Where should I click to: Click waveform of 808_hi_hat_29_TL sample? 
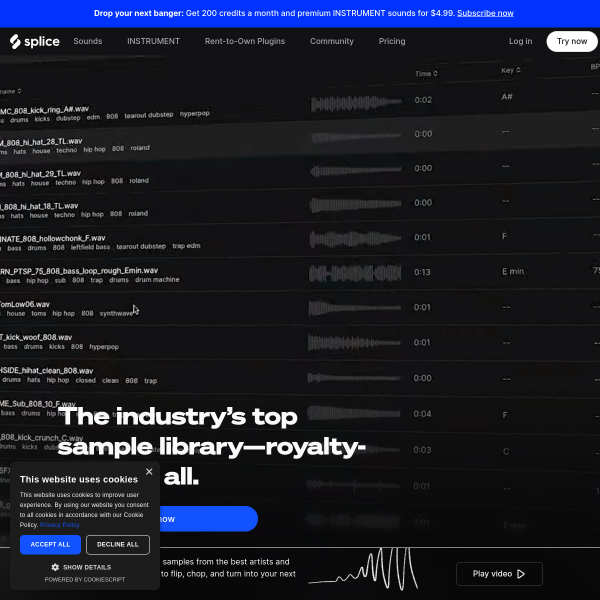click(x=355, y=170)
